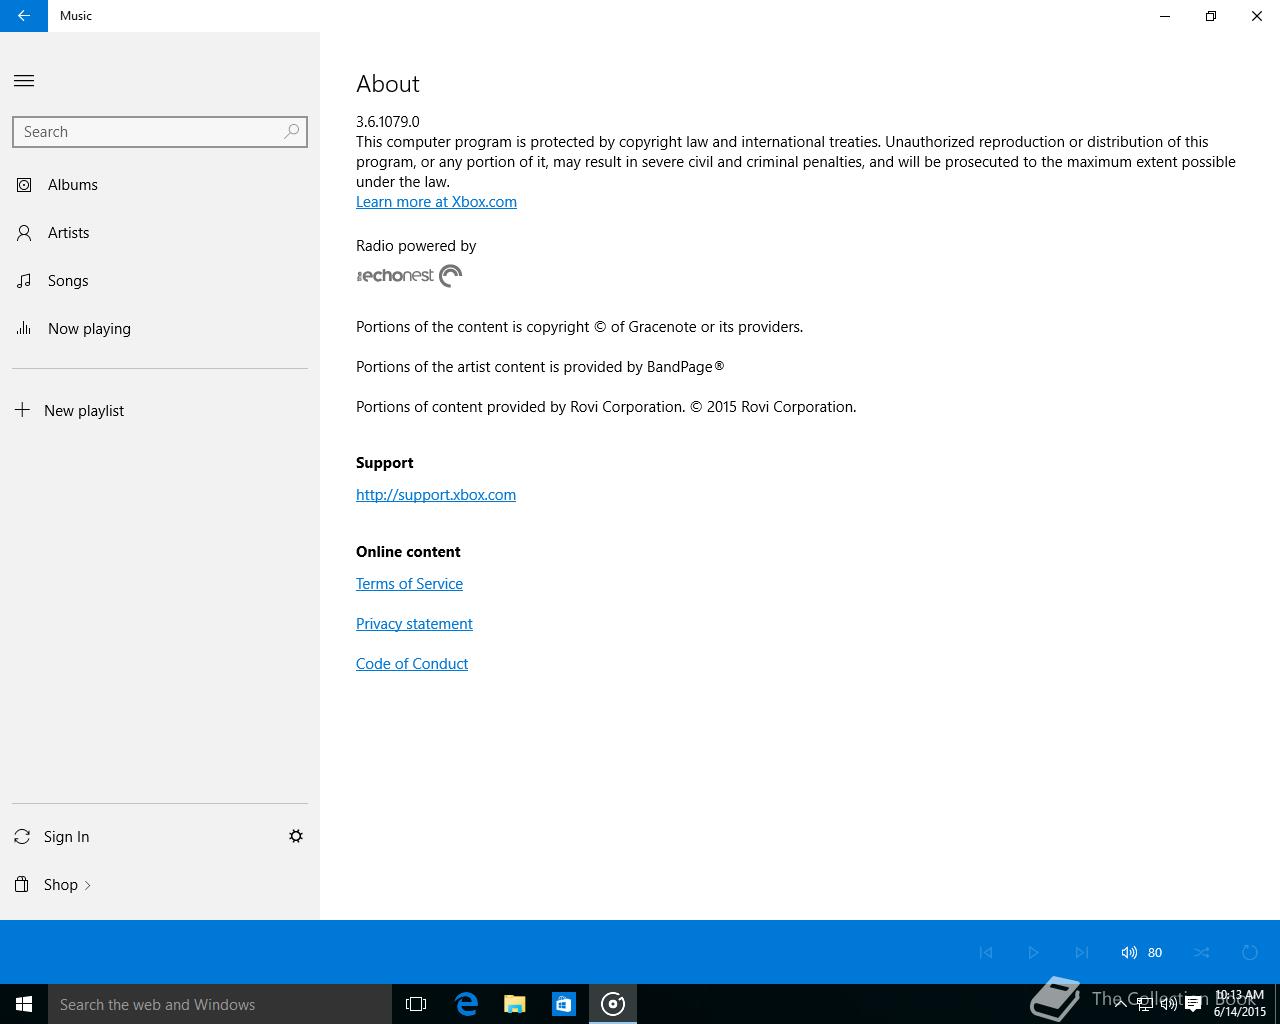Click the Music app taskbar icon
Screen dimensions: 1280x1024
pos(613,1004)
